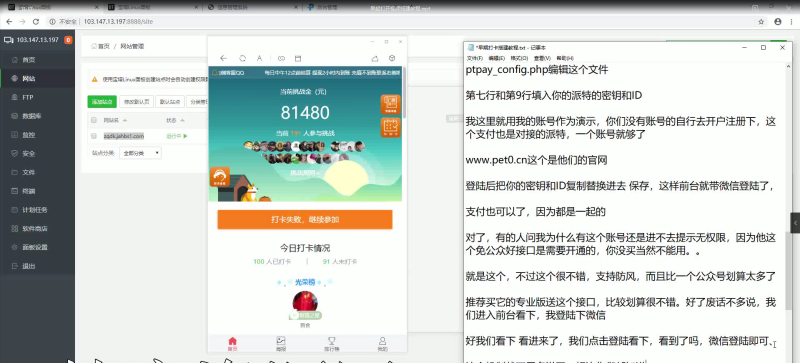Click the refresh icon in the mobile preview window

point(243,58)
